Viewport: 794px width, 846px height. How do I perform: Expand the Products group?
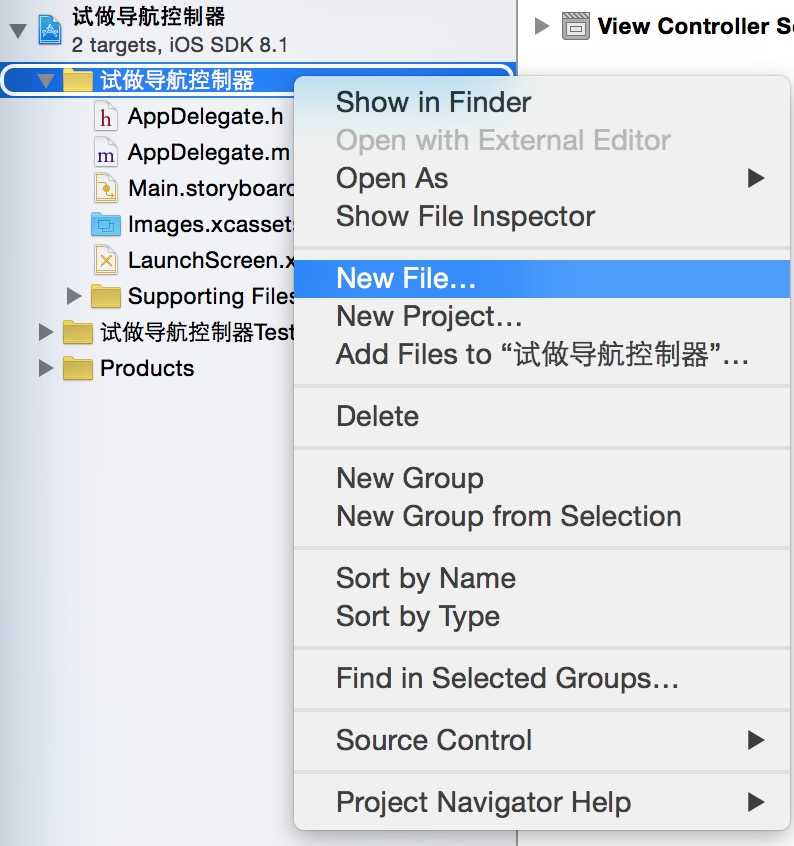pos(45,368)
